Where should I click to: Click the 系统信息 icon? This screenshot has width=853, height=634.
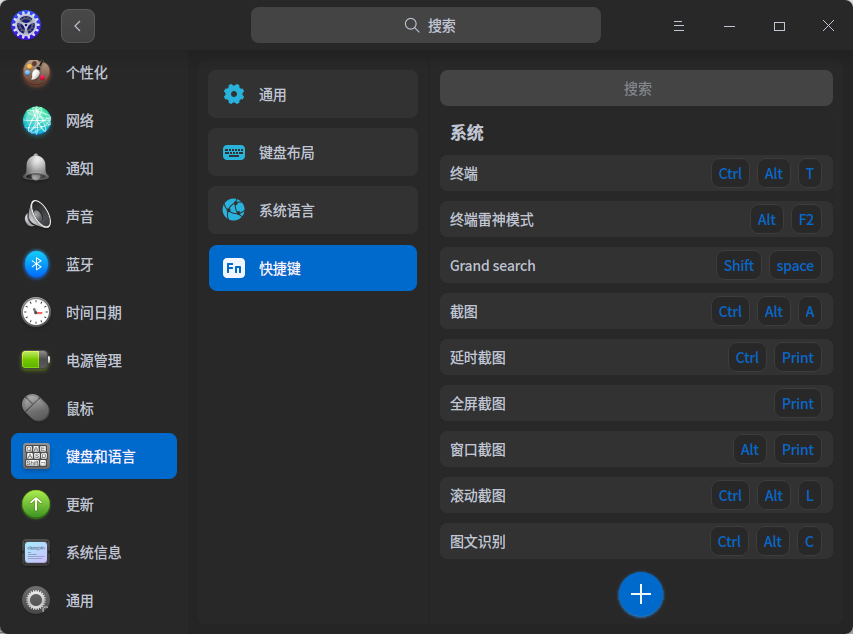tap(36, 552)
